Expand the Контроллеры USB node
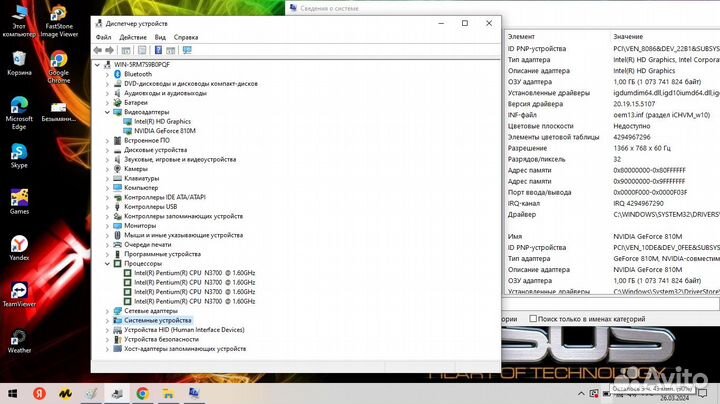This screenshot has width=720, height=404. [107, 207]
